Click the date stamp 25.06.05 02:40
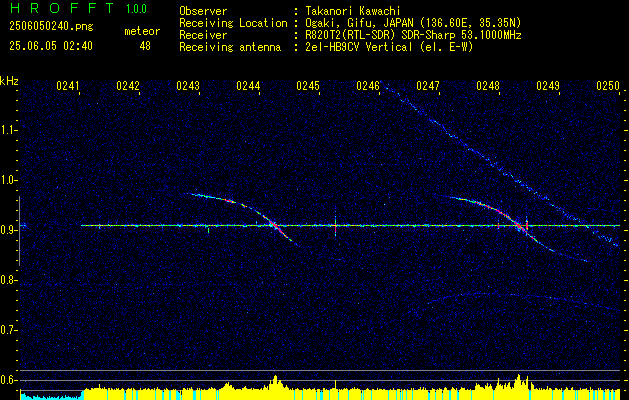This screenshot has height=400, width=629. click(x=51, y=46)
